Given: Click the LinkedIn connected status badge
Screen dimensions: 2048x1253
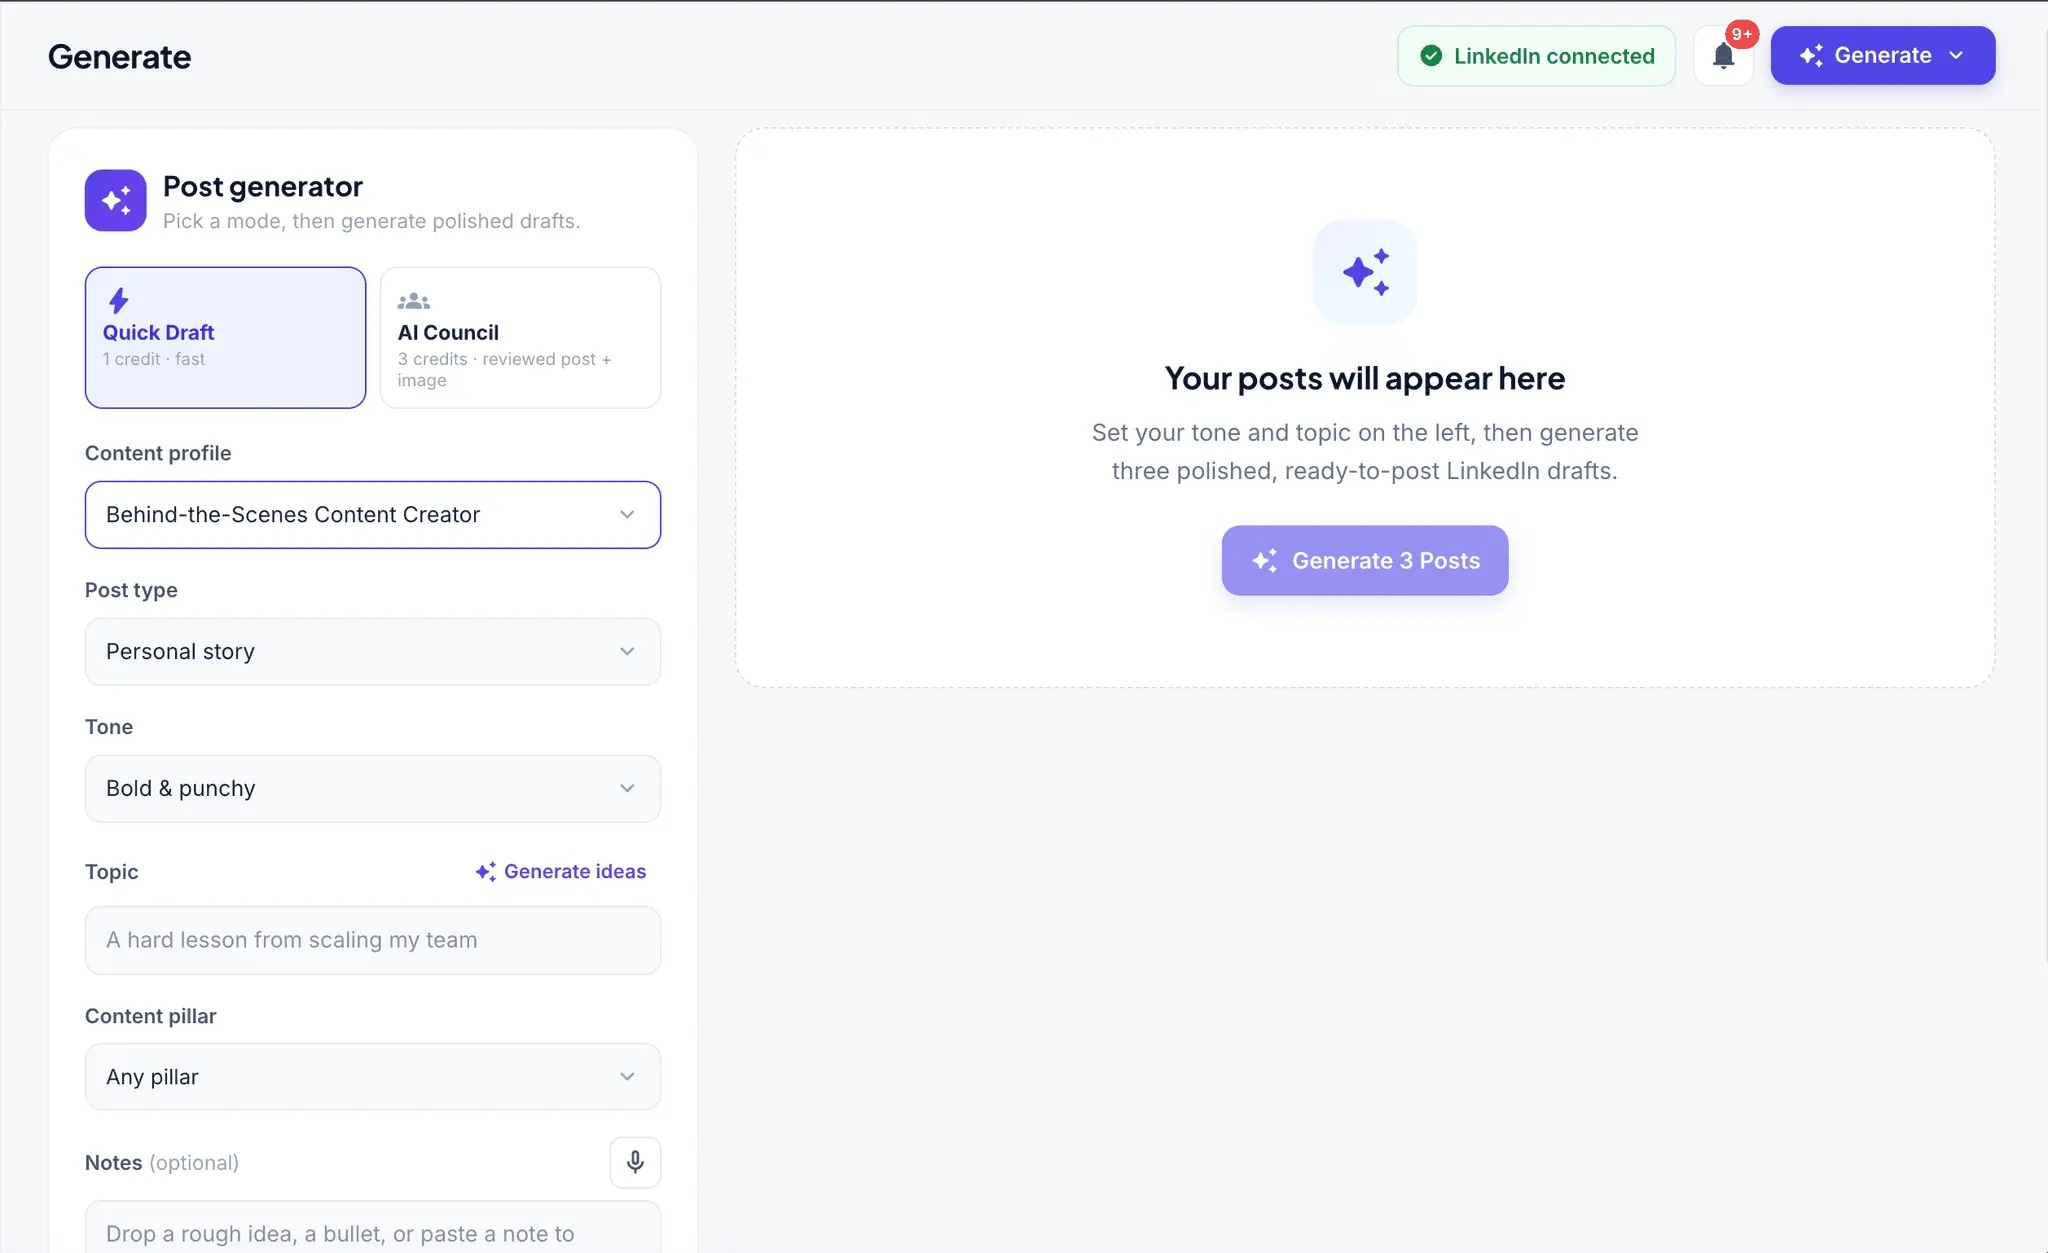Looking at the screenshot, I should coord(1536,56).
